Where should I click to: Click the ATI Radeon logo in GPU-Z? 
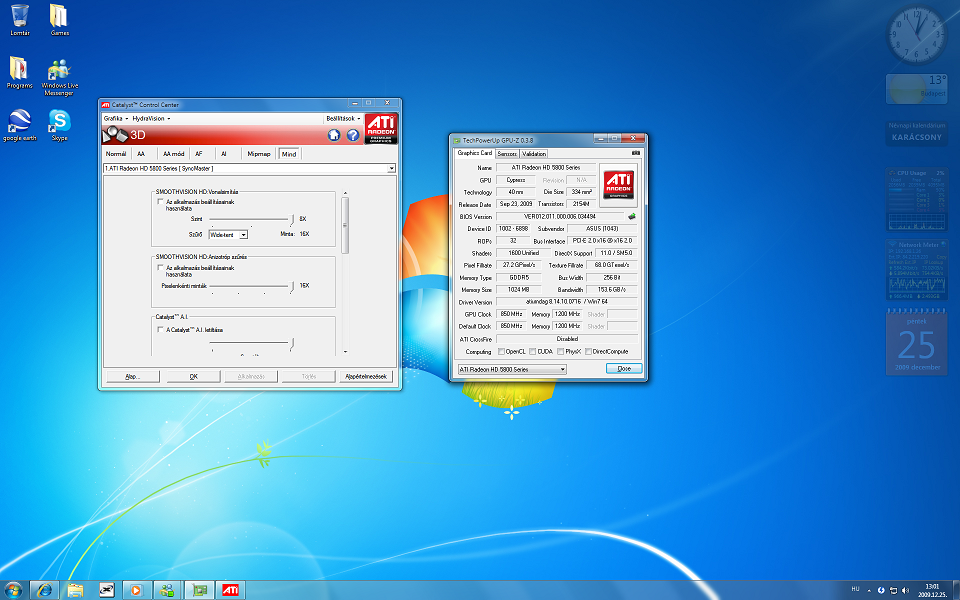pos(618,185)
